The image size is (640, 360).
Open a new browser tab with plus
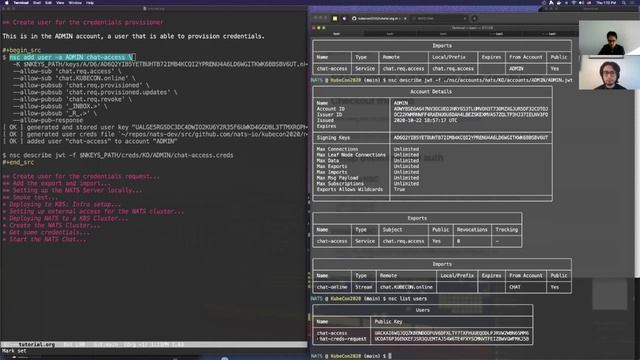[474, 18]
